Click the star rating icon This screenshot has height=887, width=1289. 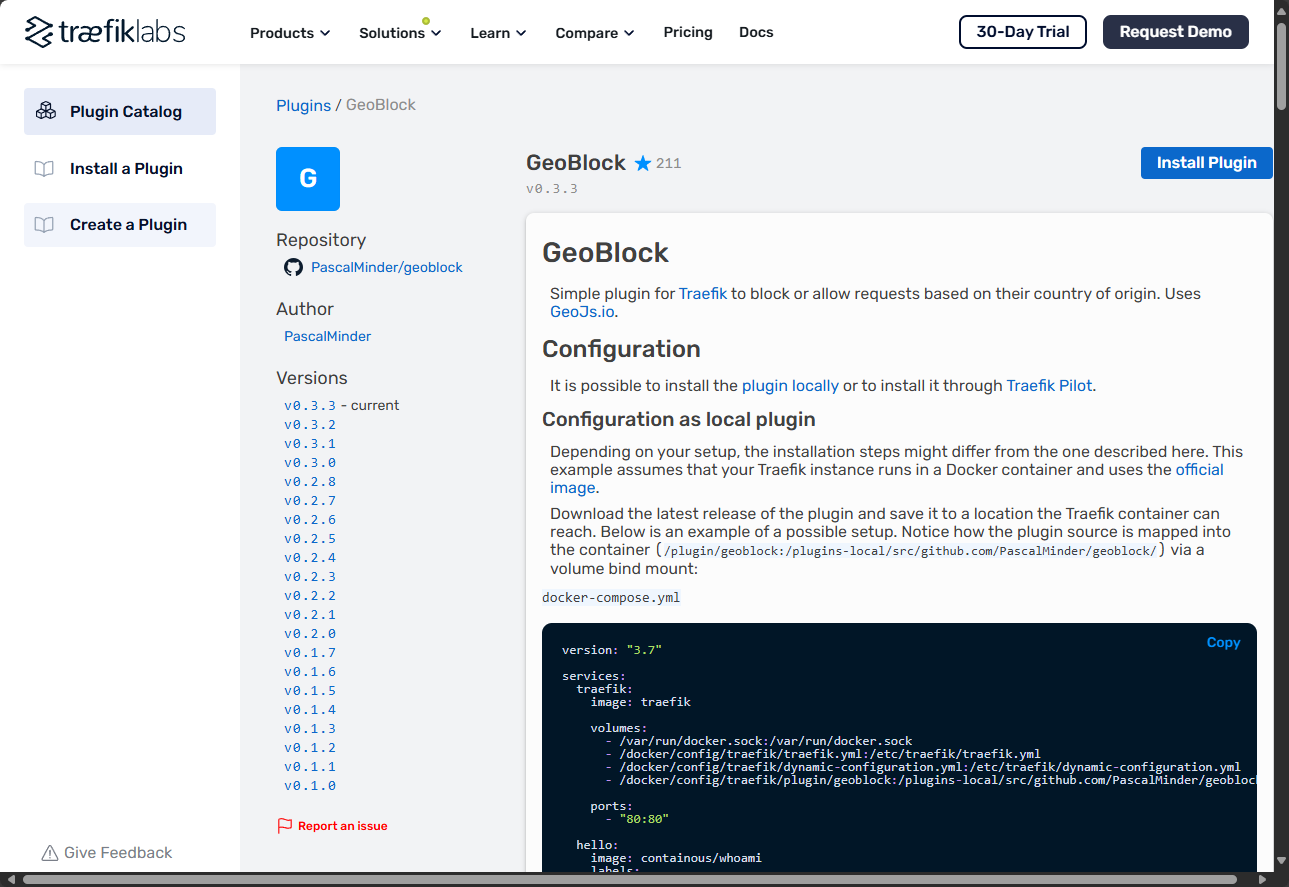point(642,163)
